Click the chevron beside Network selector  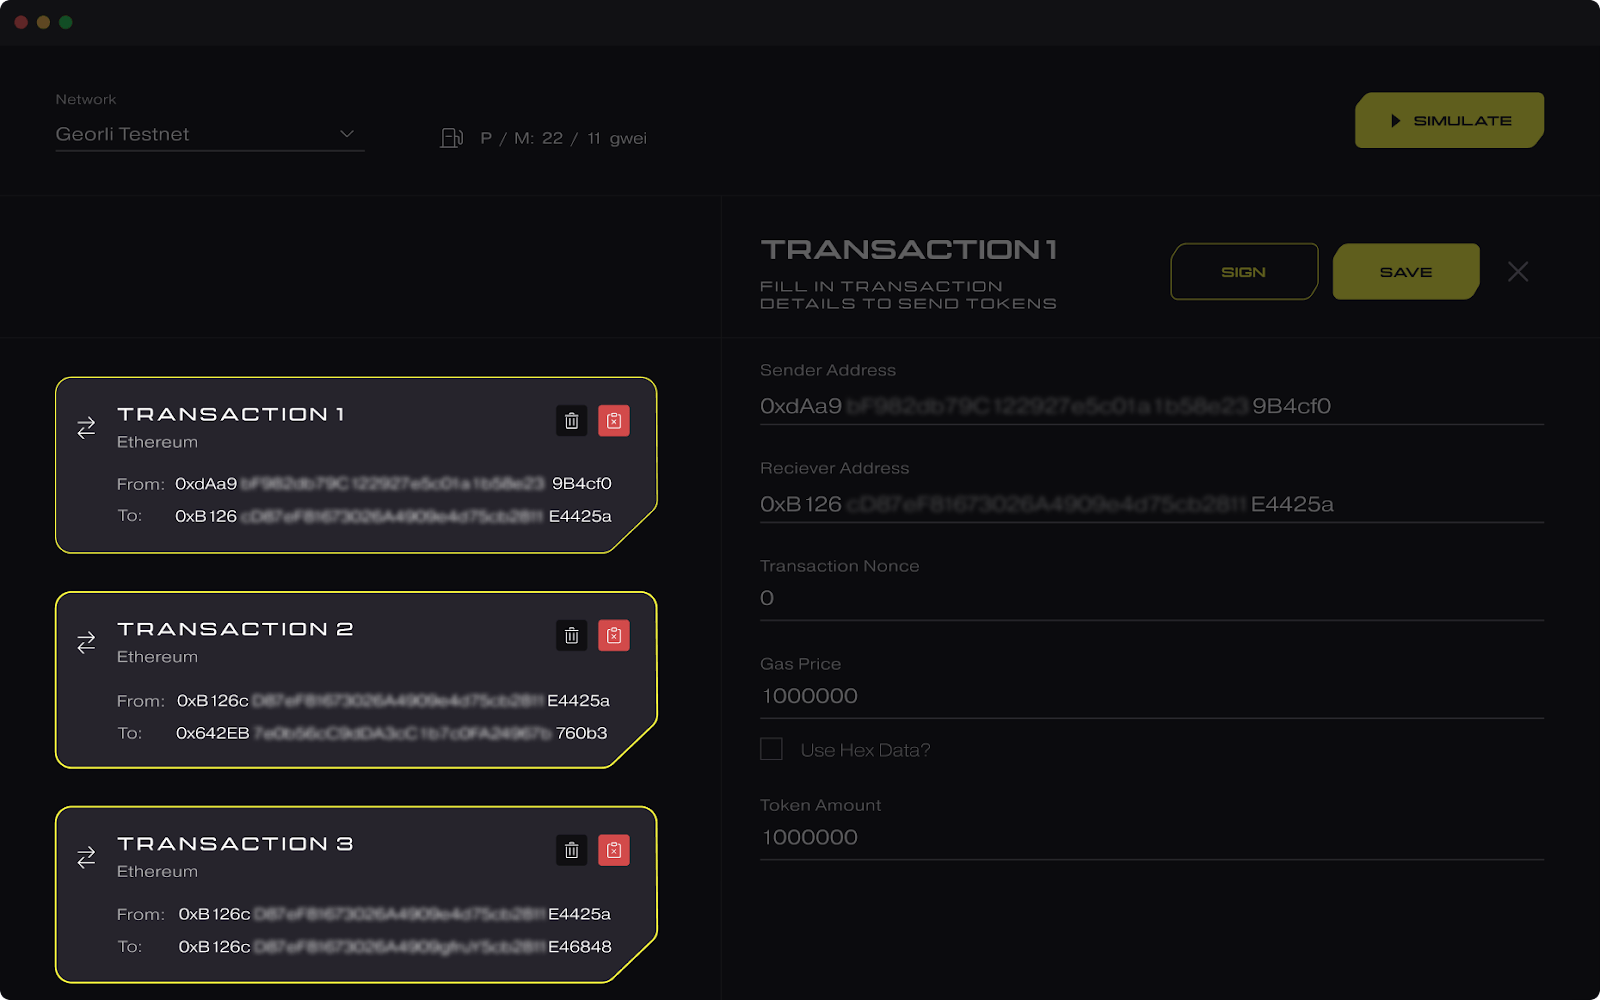347,132
